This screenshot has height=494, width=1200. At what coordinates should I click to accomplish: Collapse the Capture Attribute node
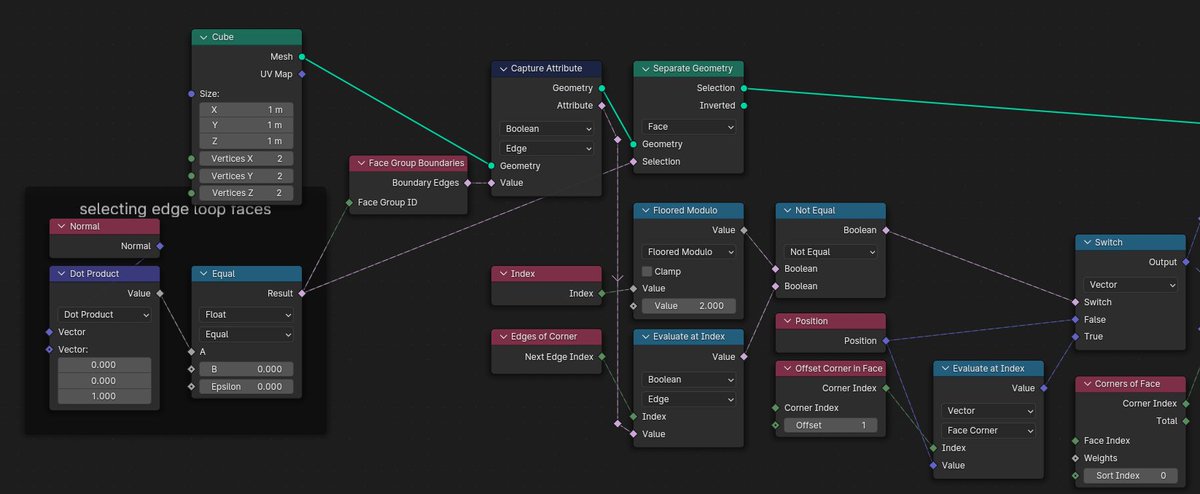pyautogui.click(x=502, y=69)
